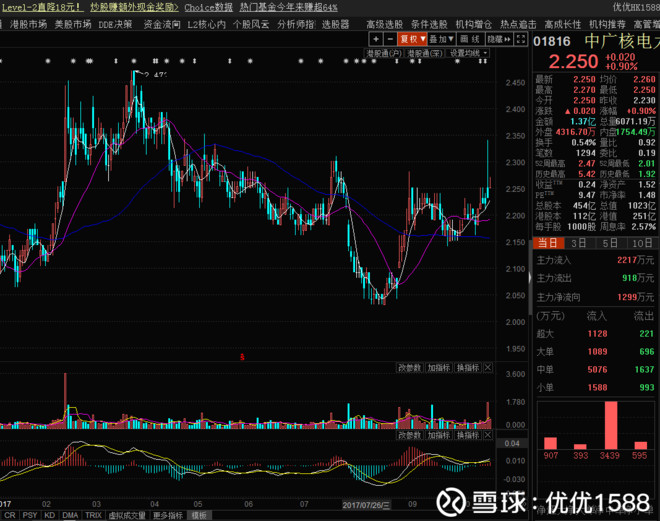Switch to TRIX indicator tab
This screenshot has height=521, width=660.
pyautogui.click(x=93, y=516)
